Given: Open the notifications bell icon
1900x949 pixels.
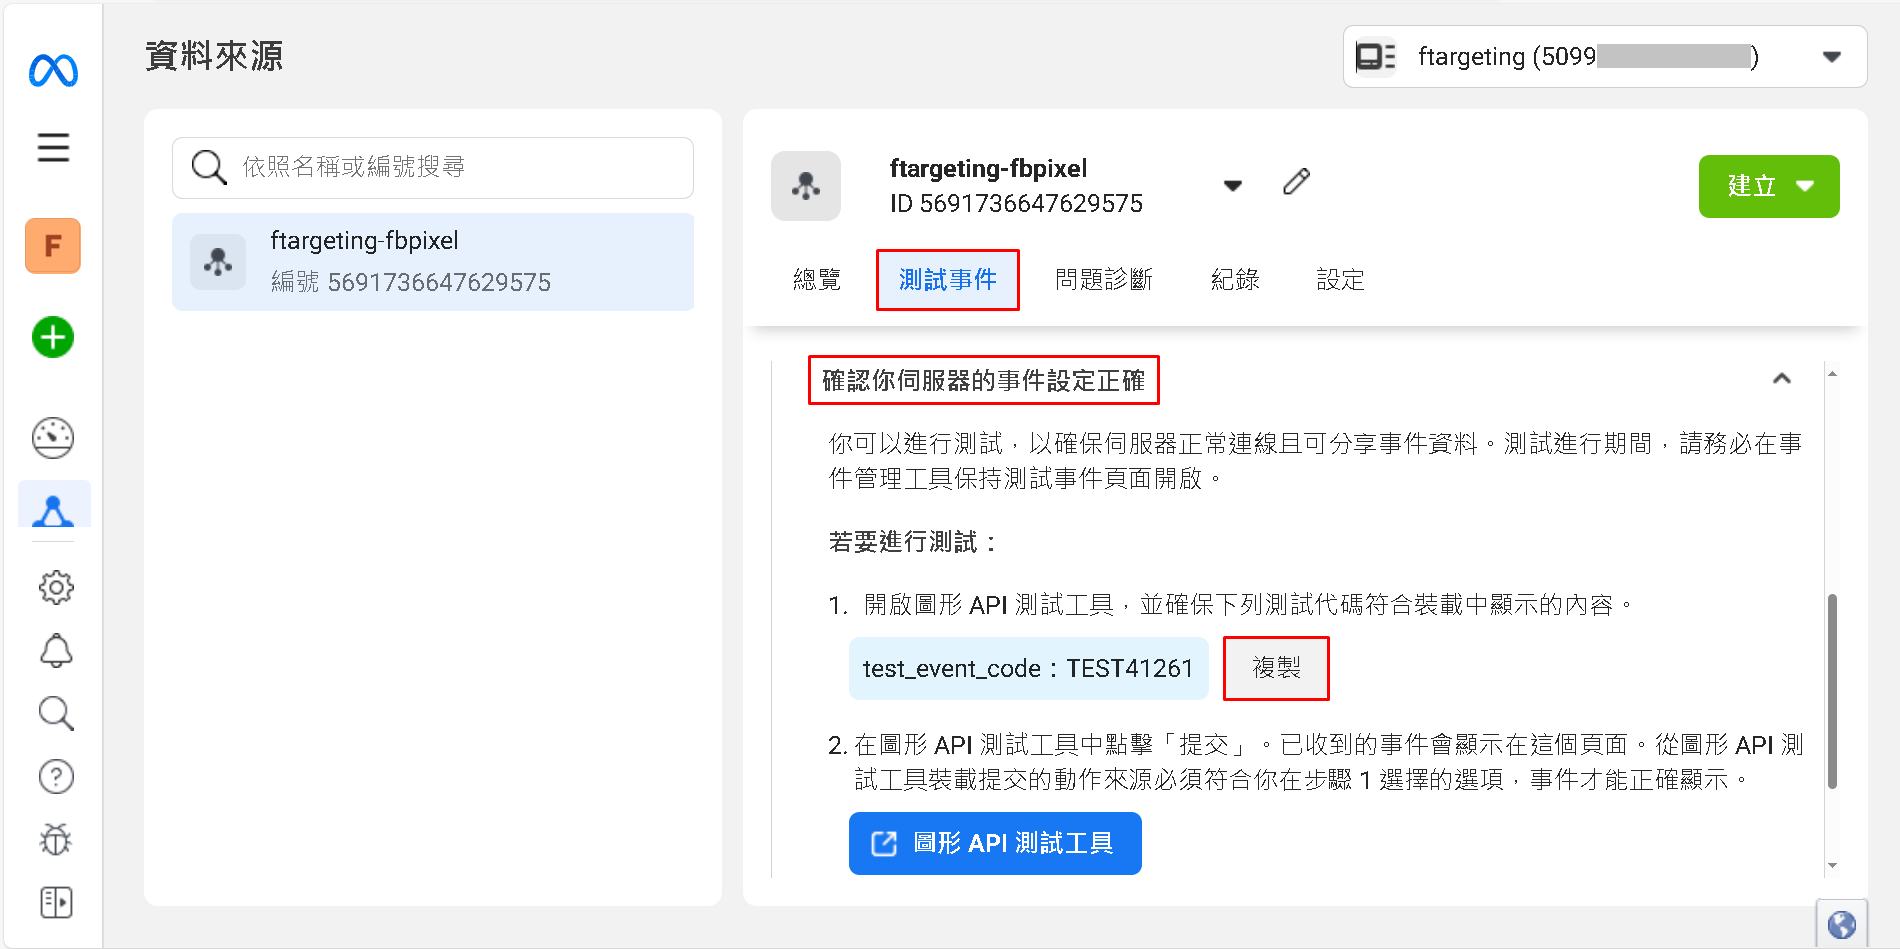Looking at the screenshot, I should tap(56, 651).
